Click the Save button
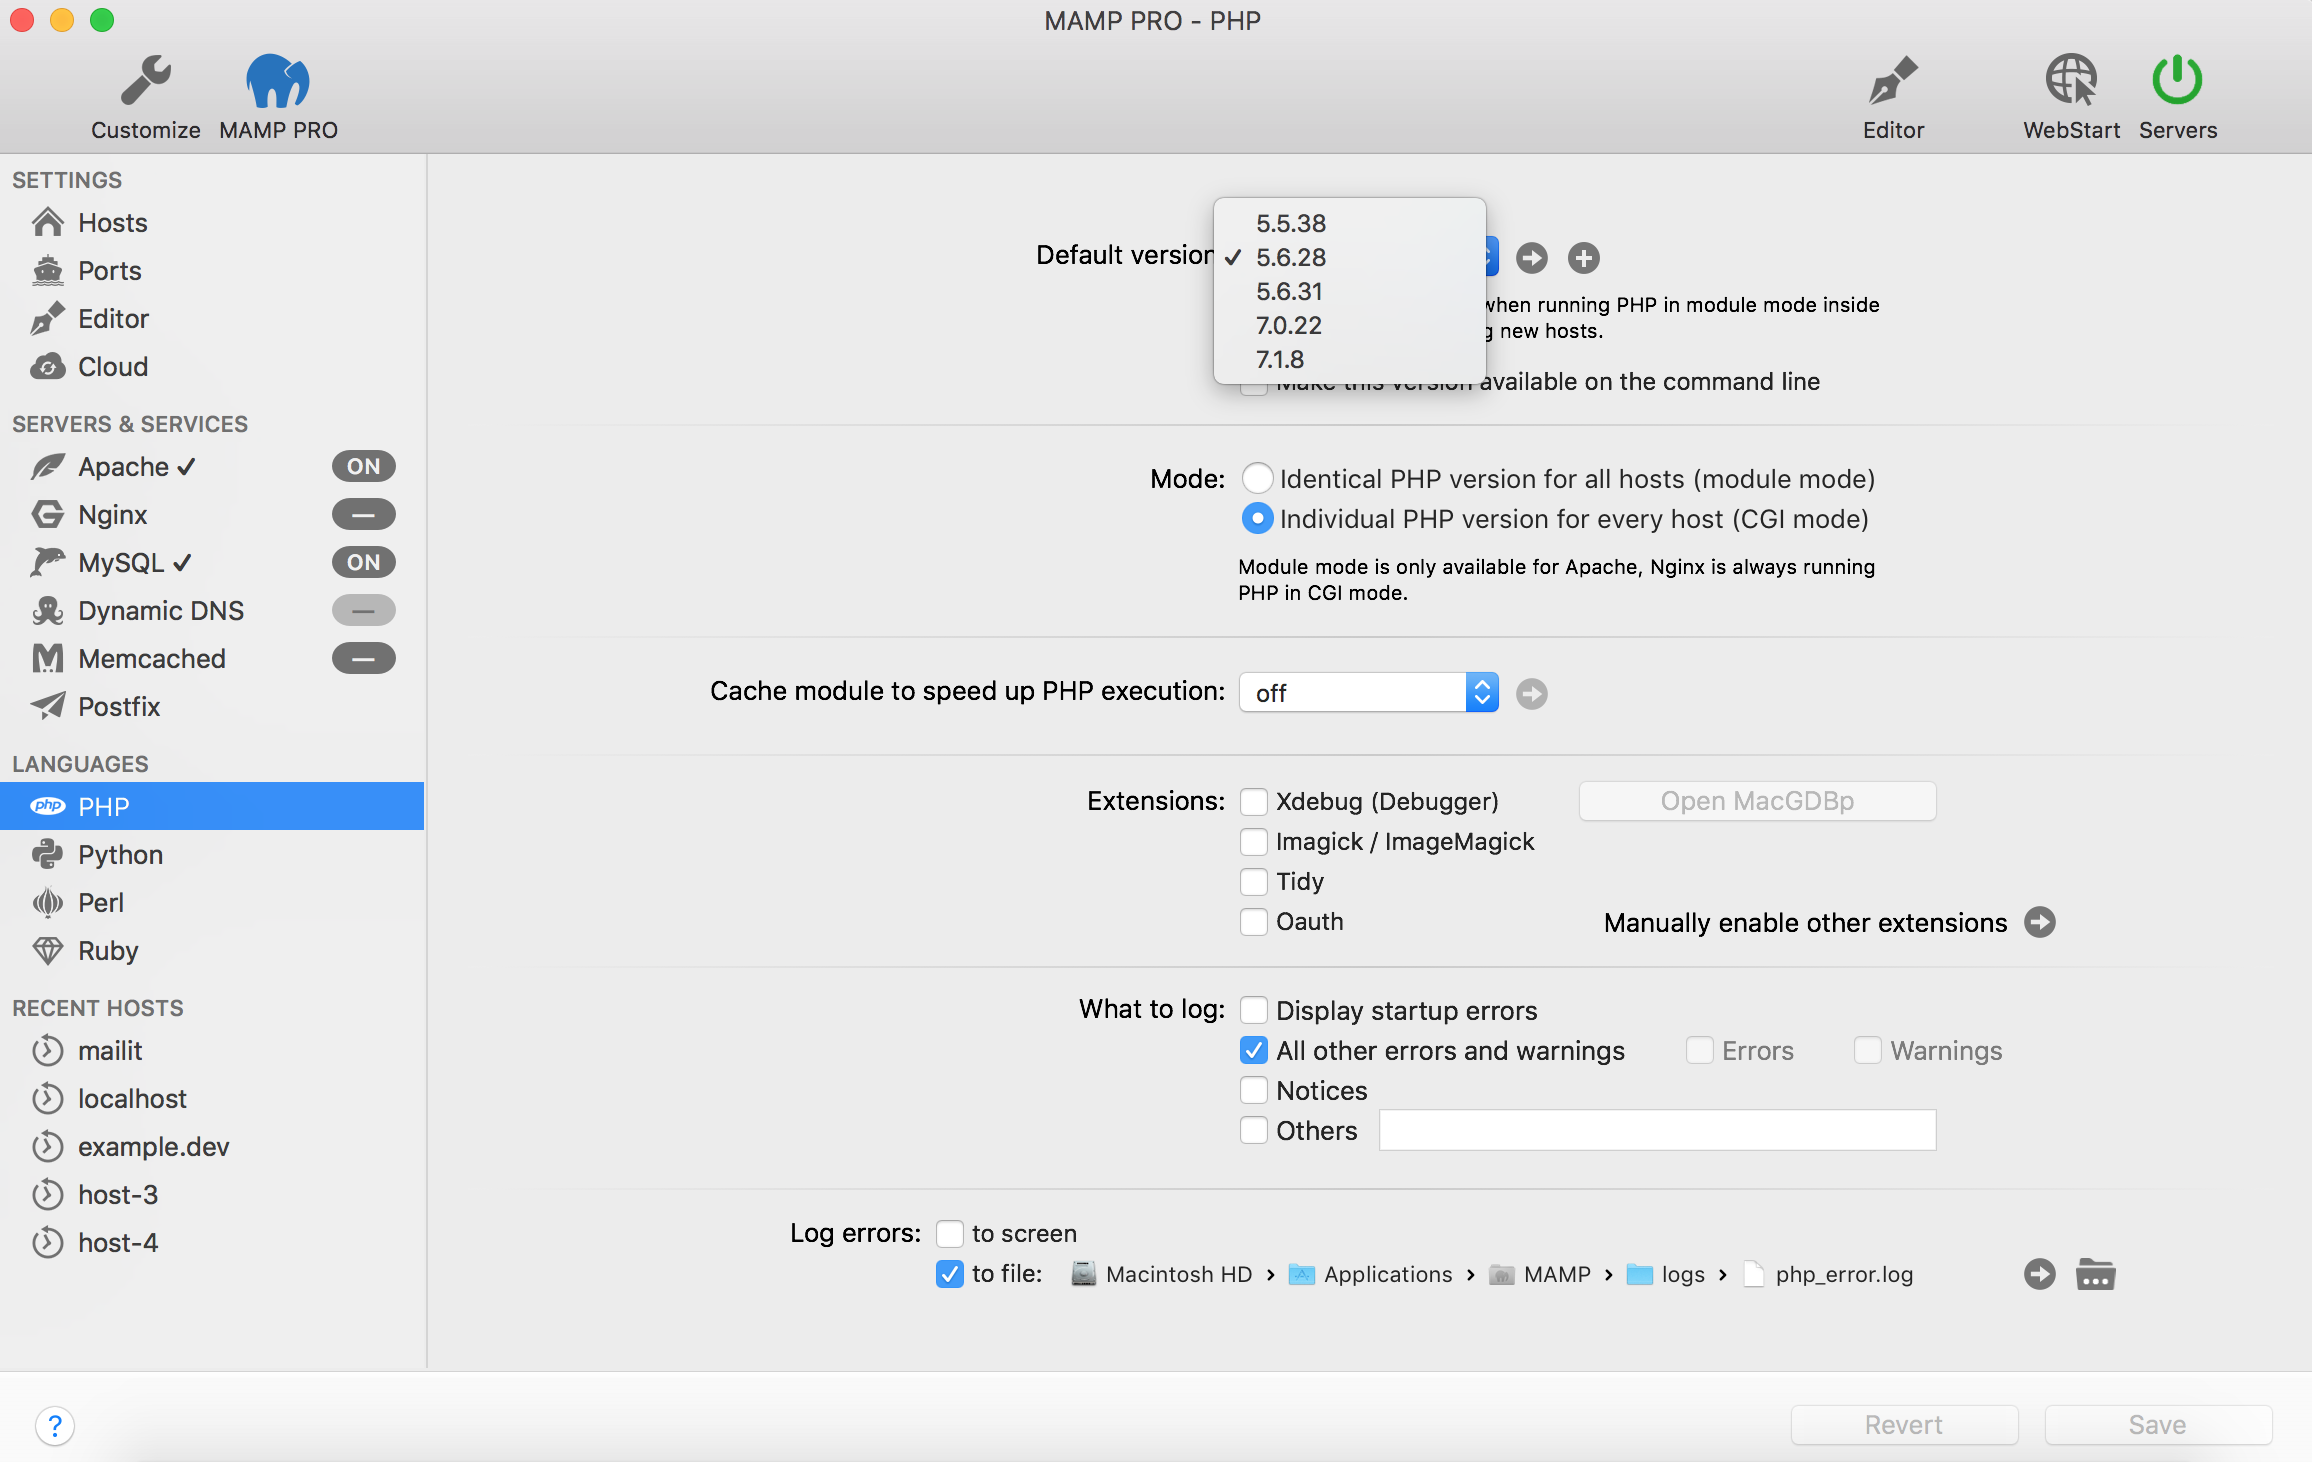 2158,1424
